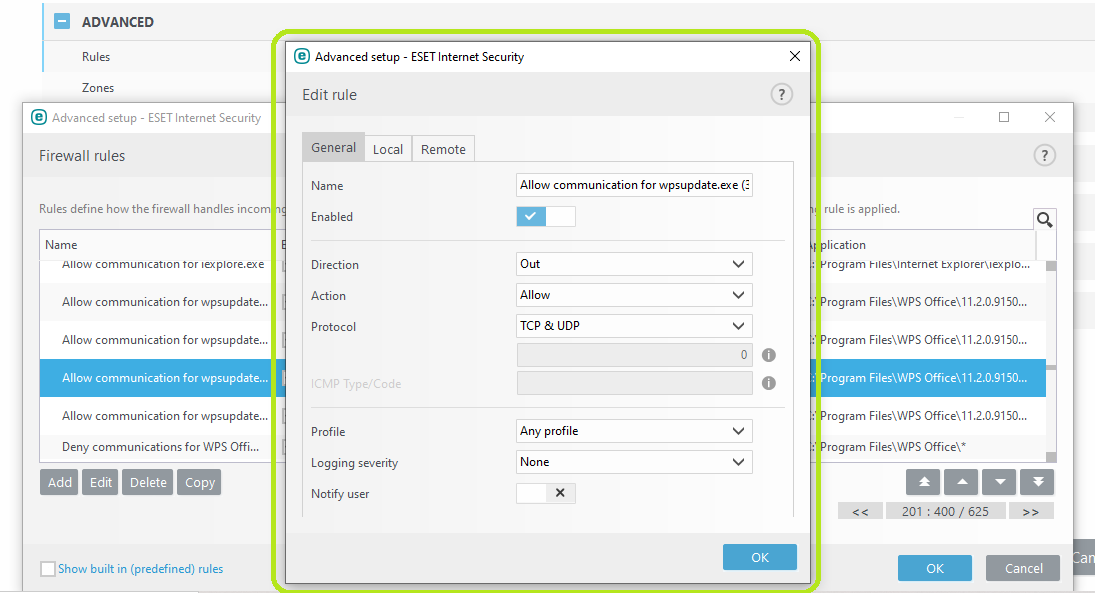Toggle the Notify user switch
The width and height of the screenshot is (1095, 593).
546,493
